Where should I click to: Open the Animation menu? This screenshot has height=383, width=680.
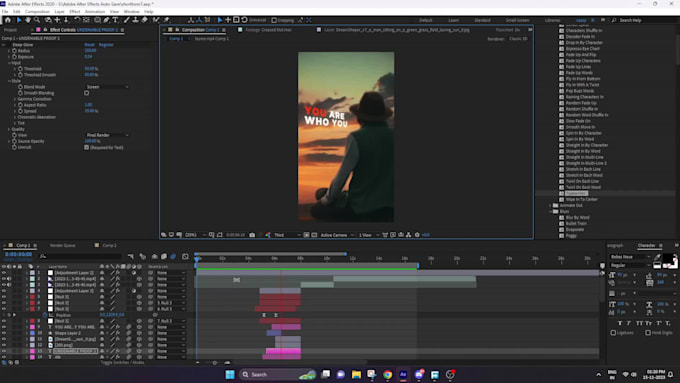tap(95, 11)
